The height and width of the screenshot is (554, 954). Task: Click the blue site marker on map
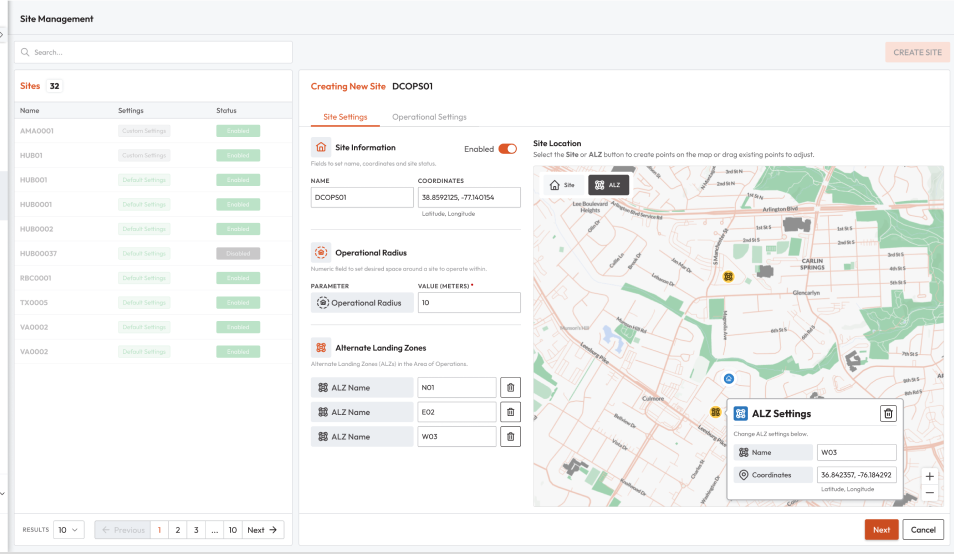(x=729, y=378)
